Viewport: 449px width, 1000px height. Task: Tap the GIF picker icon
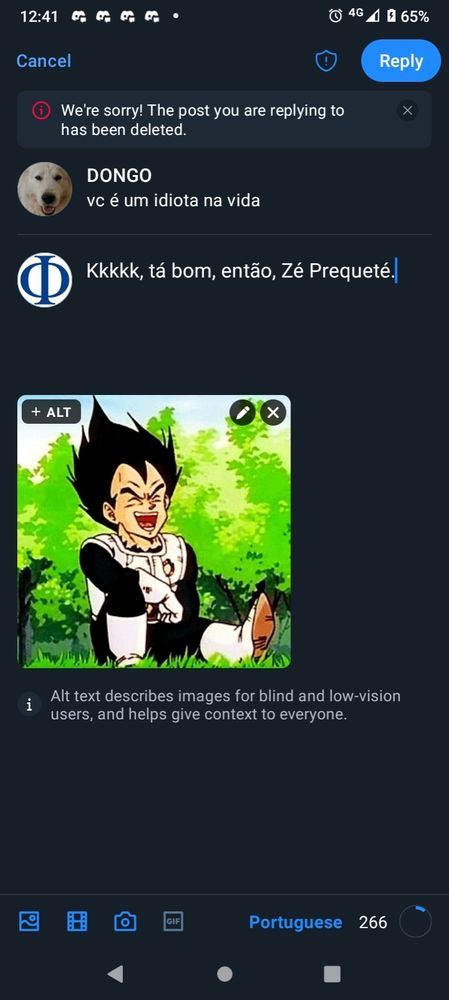(x=173, y=922)
